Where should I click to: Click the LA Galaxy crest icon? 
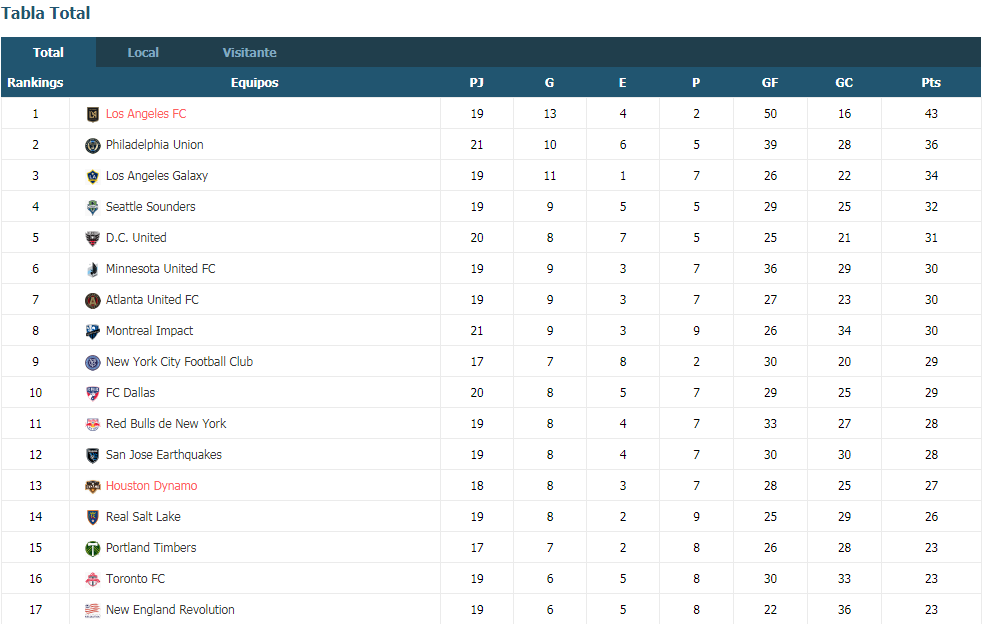pyautogui.click(x=93, y=176)
